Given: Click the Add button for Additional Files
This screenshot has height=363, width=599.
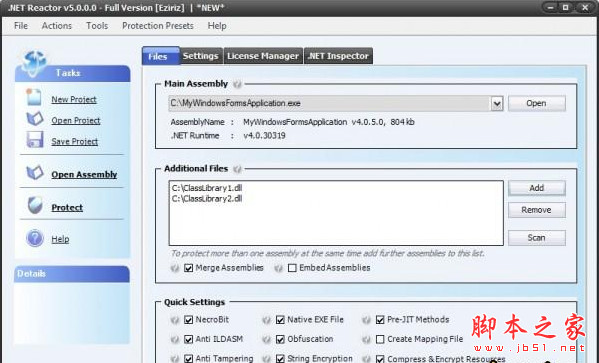Looking at the screenshot, I should pyautogui.click(x=536, y=188).
